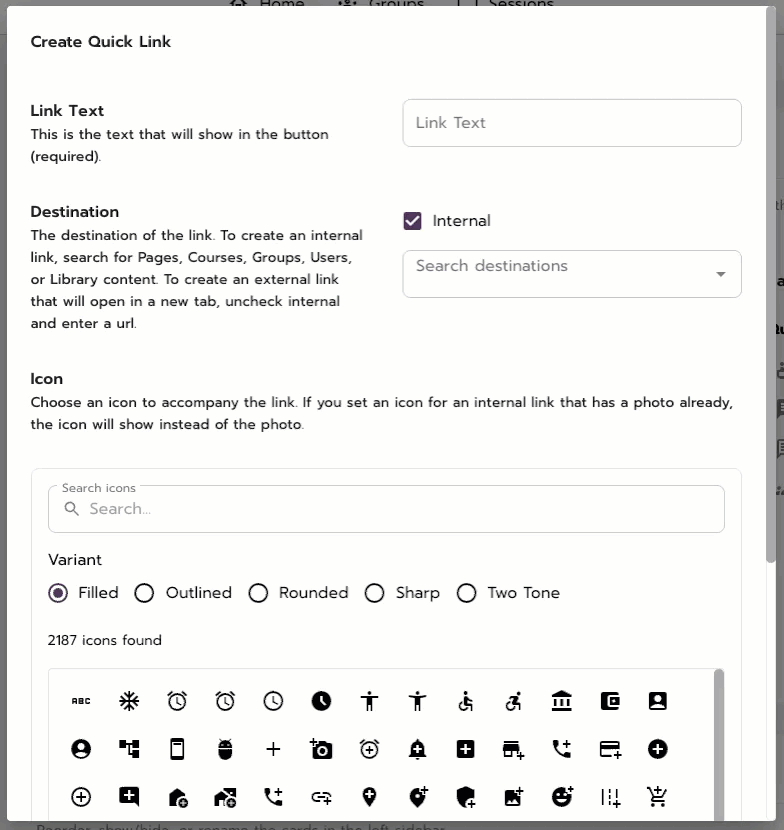Choose the single house add home icon
Viewport: 784px width, 830px height.
coord(177,797)
